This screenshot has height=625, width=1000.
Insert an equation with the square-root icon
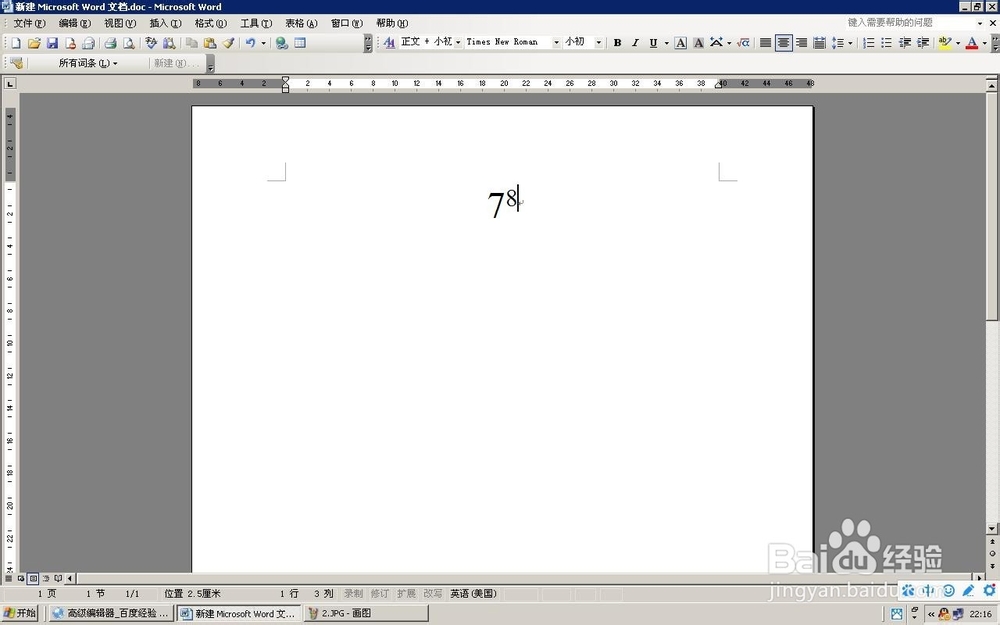pos(743,43)
